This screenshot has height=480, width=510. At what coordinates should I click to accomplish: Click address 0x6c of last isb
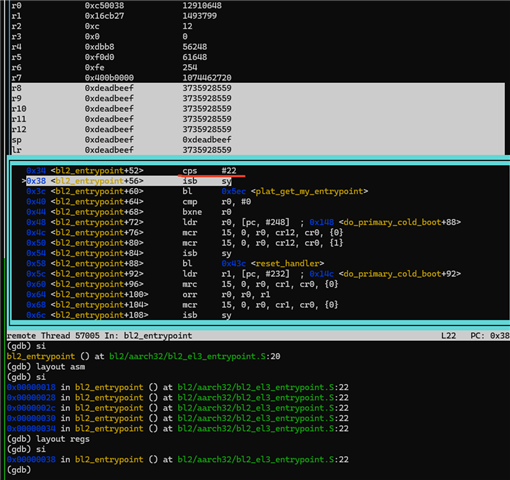pyautogui.click(x=36, y=316)
